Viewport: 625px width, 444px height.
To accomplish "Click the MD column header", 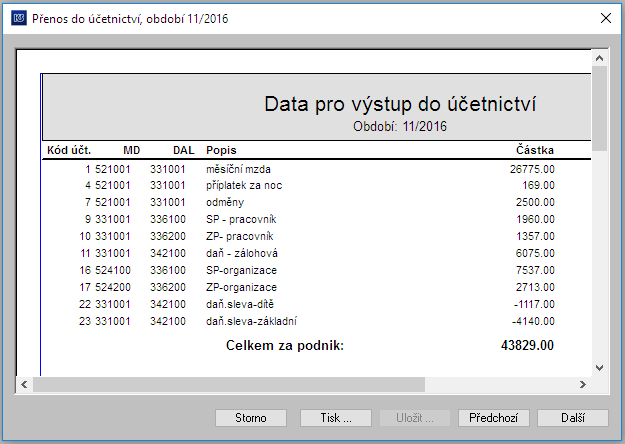I will [x=132, y=150].
